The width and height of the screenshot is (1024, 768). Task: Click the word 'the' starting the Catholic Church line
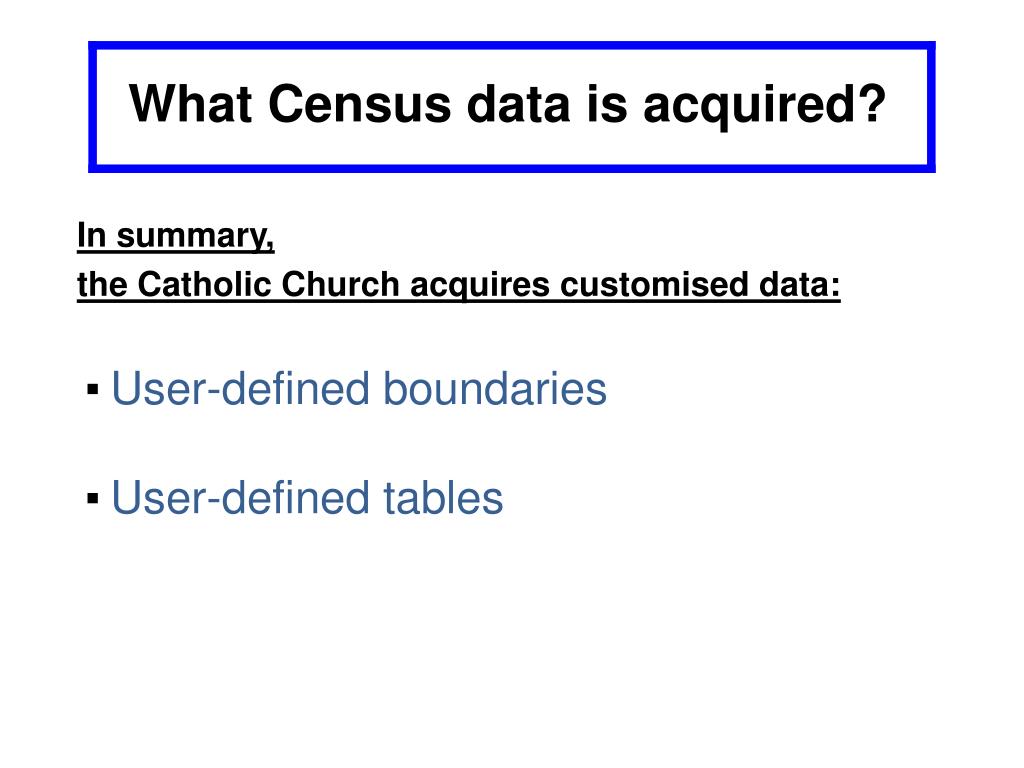point(102,285)
